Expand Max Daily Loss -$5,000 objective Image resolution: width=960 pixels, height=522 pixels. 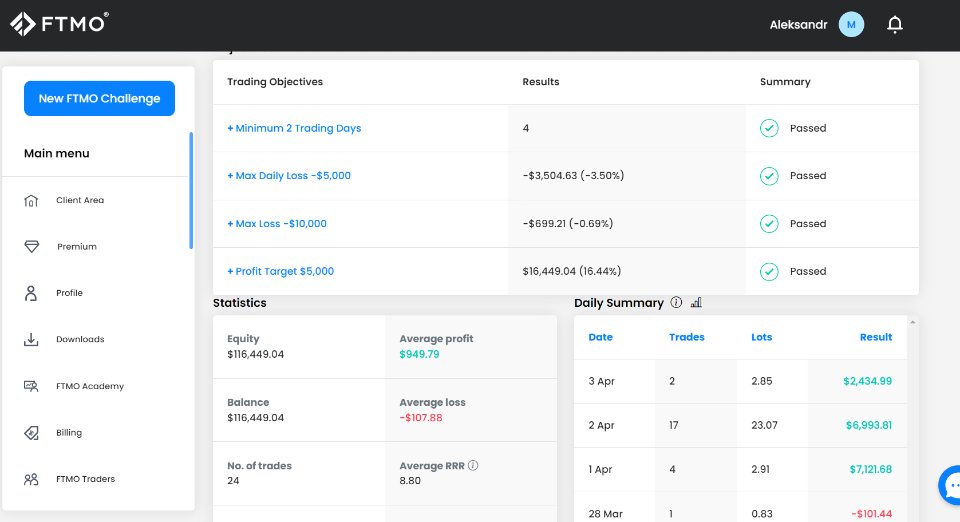pos(289,176)
